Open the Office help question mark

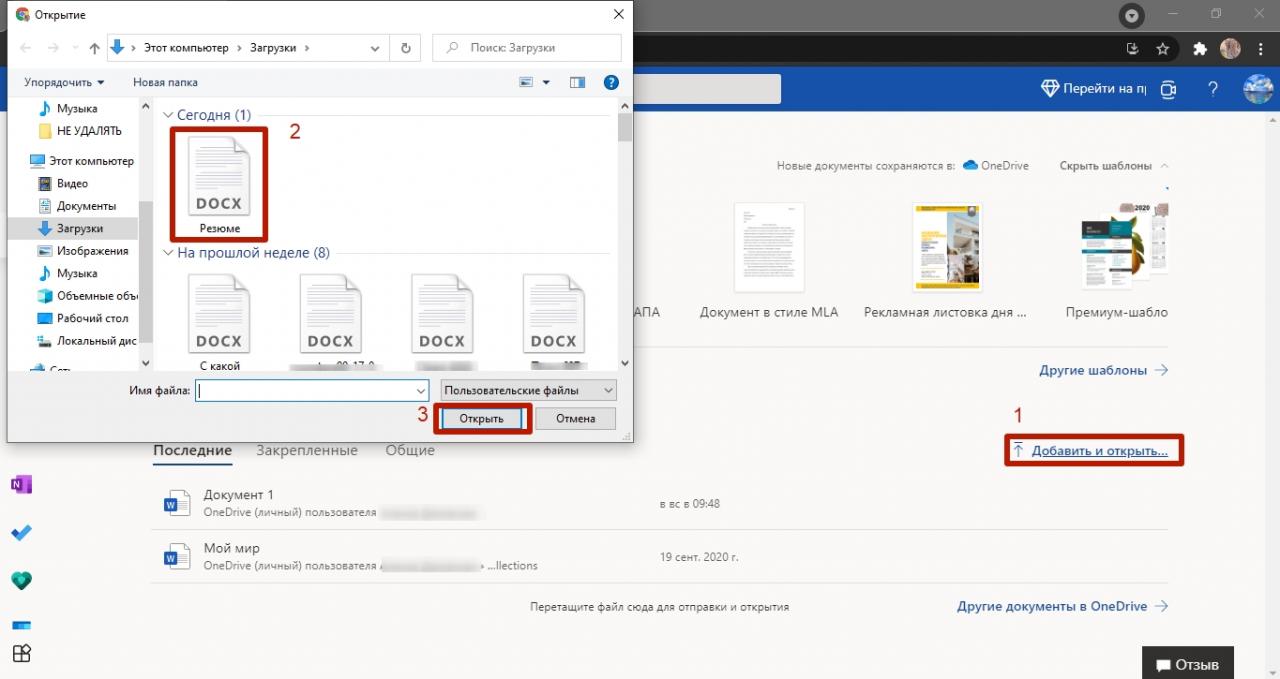click(1213, 89)
